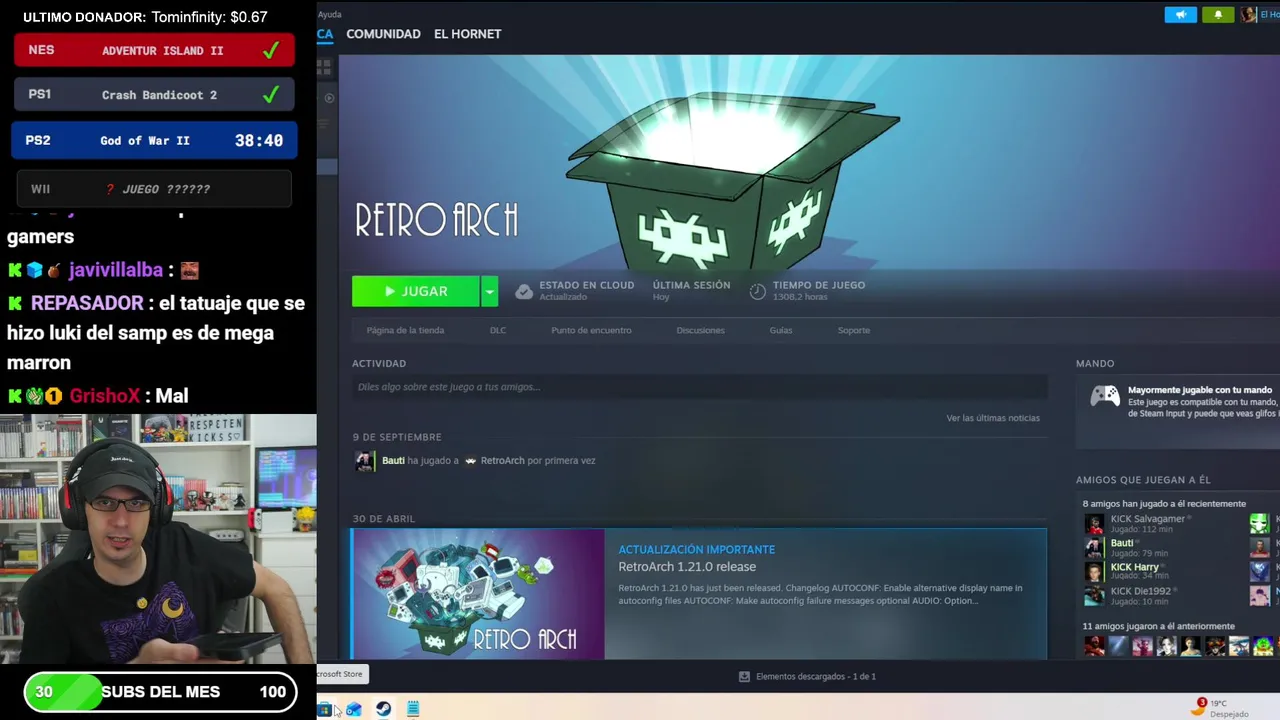
Task: Open the Outlook mail taskbar icon
Action: coord(354,709)
